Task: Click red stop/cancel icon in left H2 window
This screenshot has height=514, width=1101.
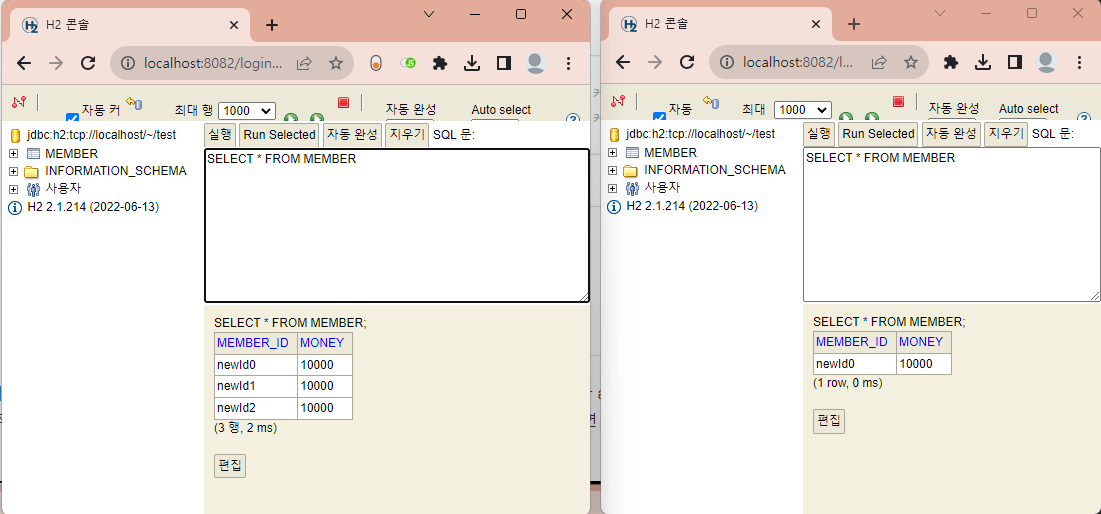Action: point(343,103)
